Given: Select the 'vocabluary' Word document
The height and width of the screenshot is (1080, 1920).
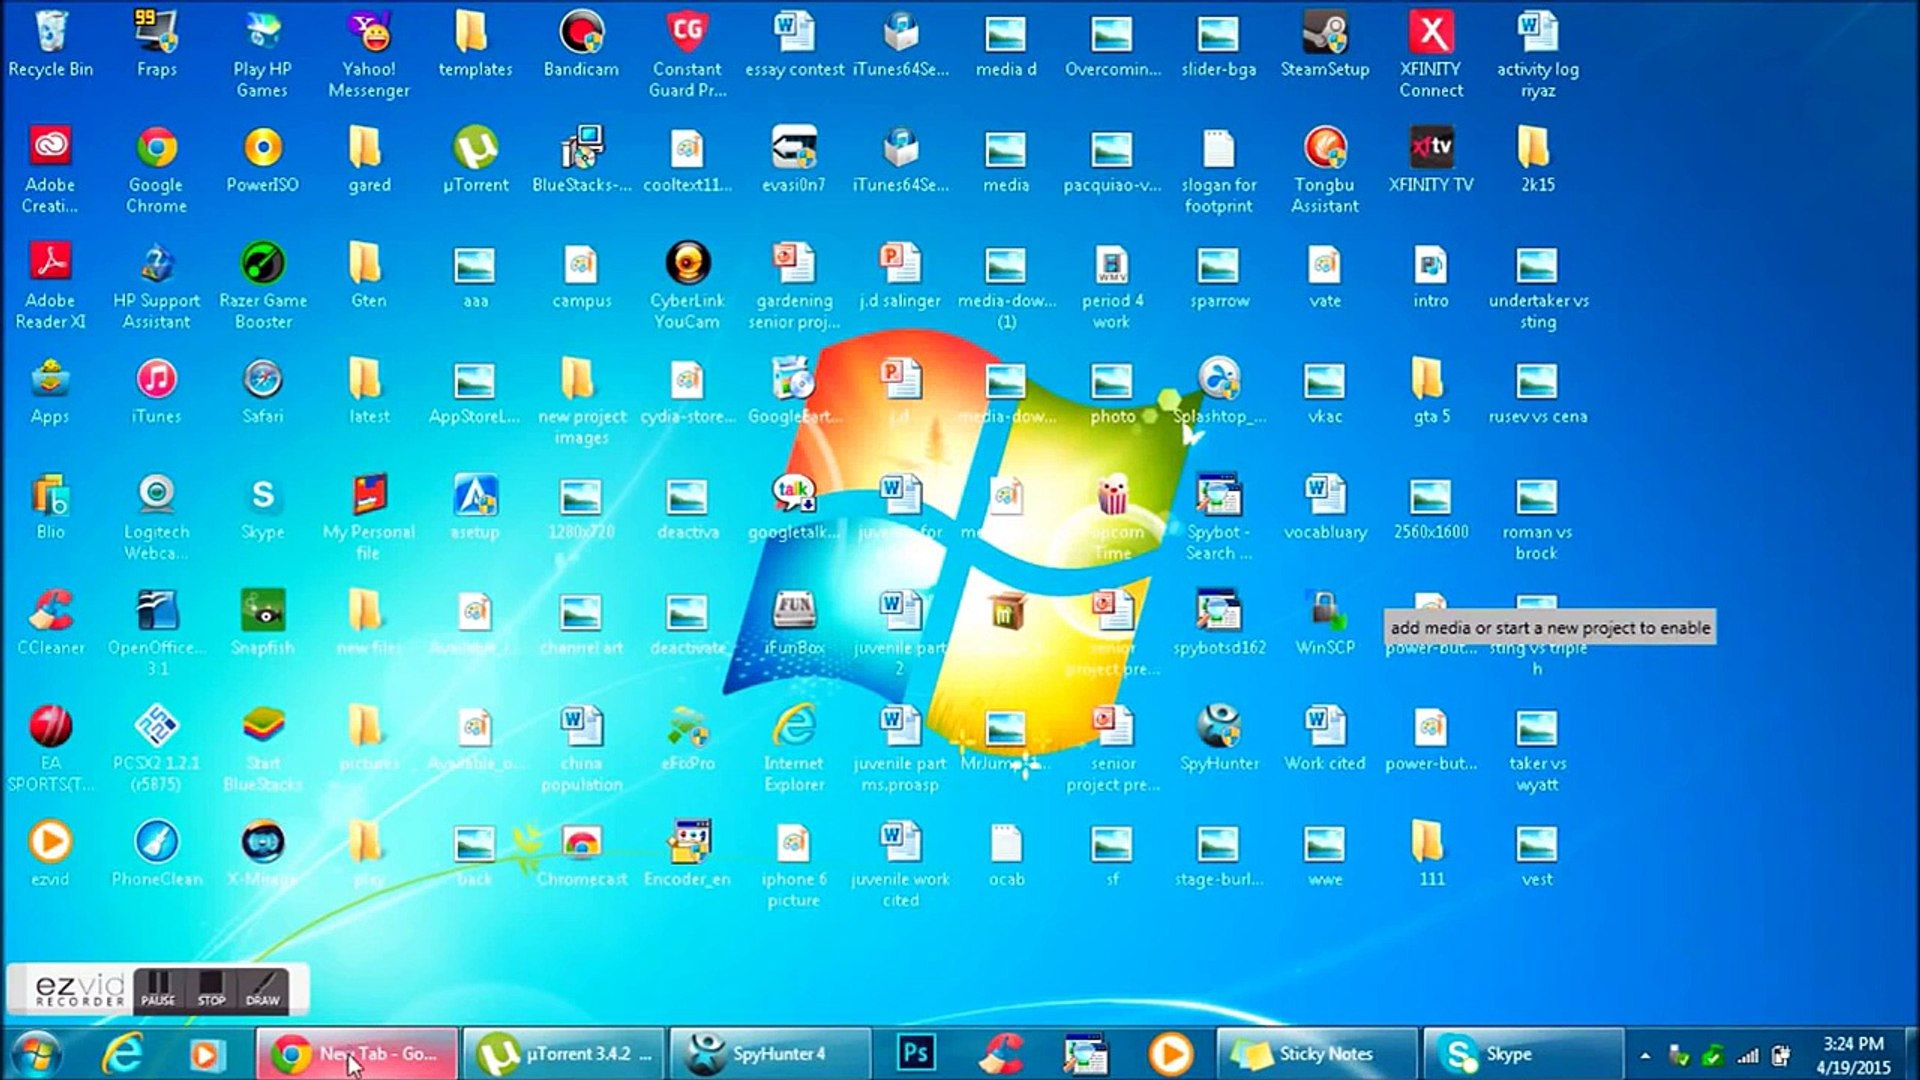Looking at the screenshot, I should point(1324,508).
